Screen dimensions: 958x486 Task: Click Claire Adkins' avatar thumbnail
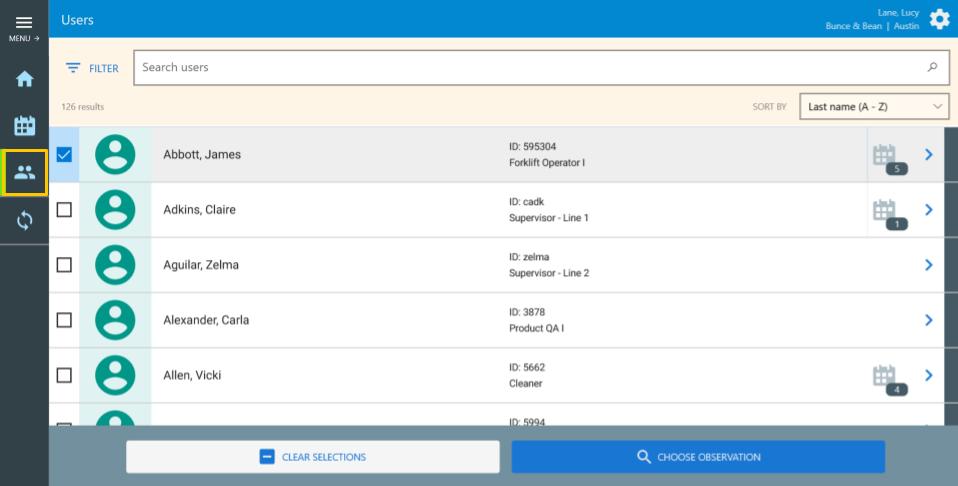pyautogui.click(x=115, y=210)
